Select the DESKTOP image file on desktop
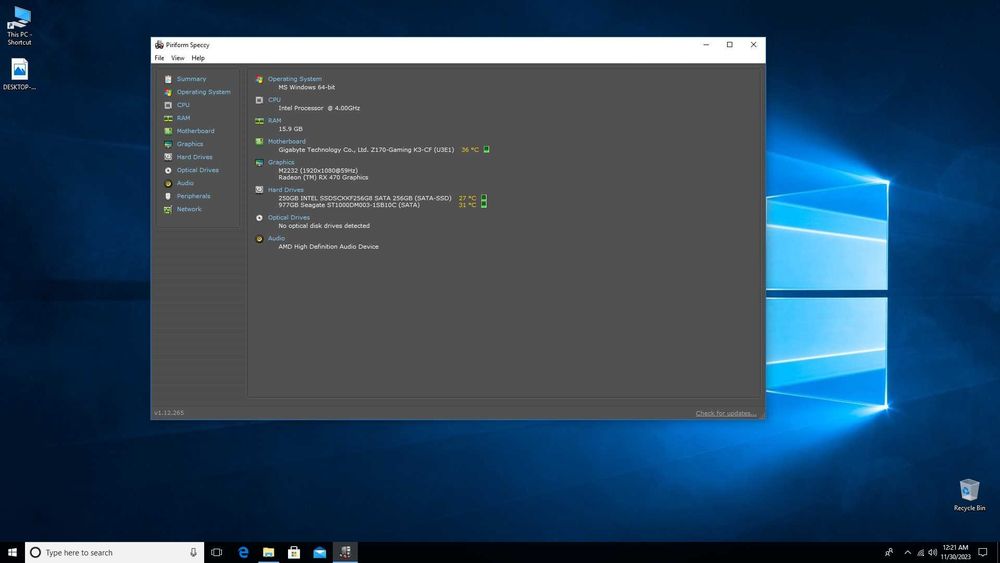Image resolution: width=1000 pixels, height=563 pixels. pyautogui.click(x=19, y=75)
